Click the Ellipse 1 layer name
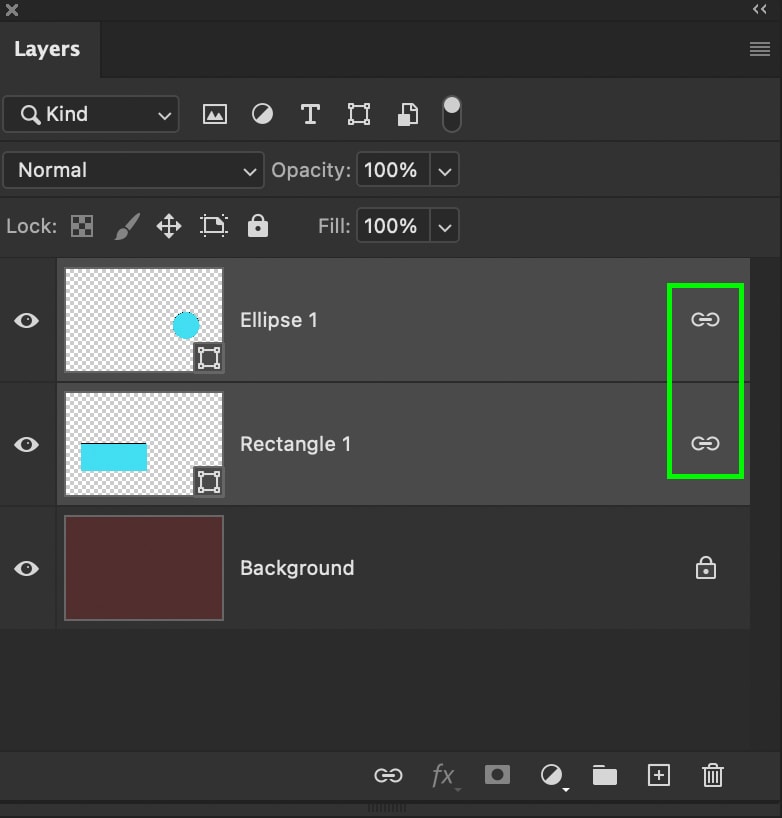The height and width of the screenshot is (818, 782). coord(279,320)
